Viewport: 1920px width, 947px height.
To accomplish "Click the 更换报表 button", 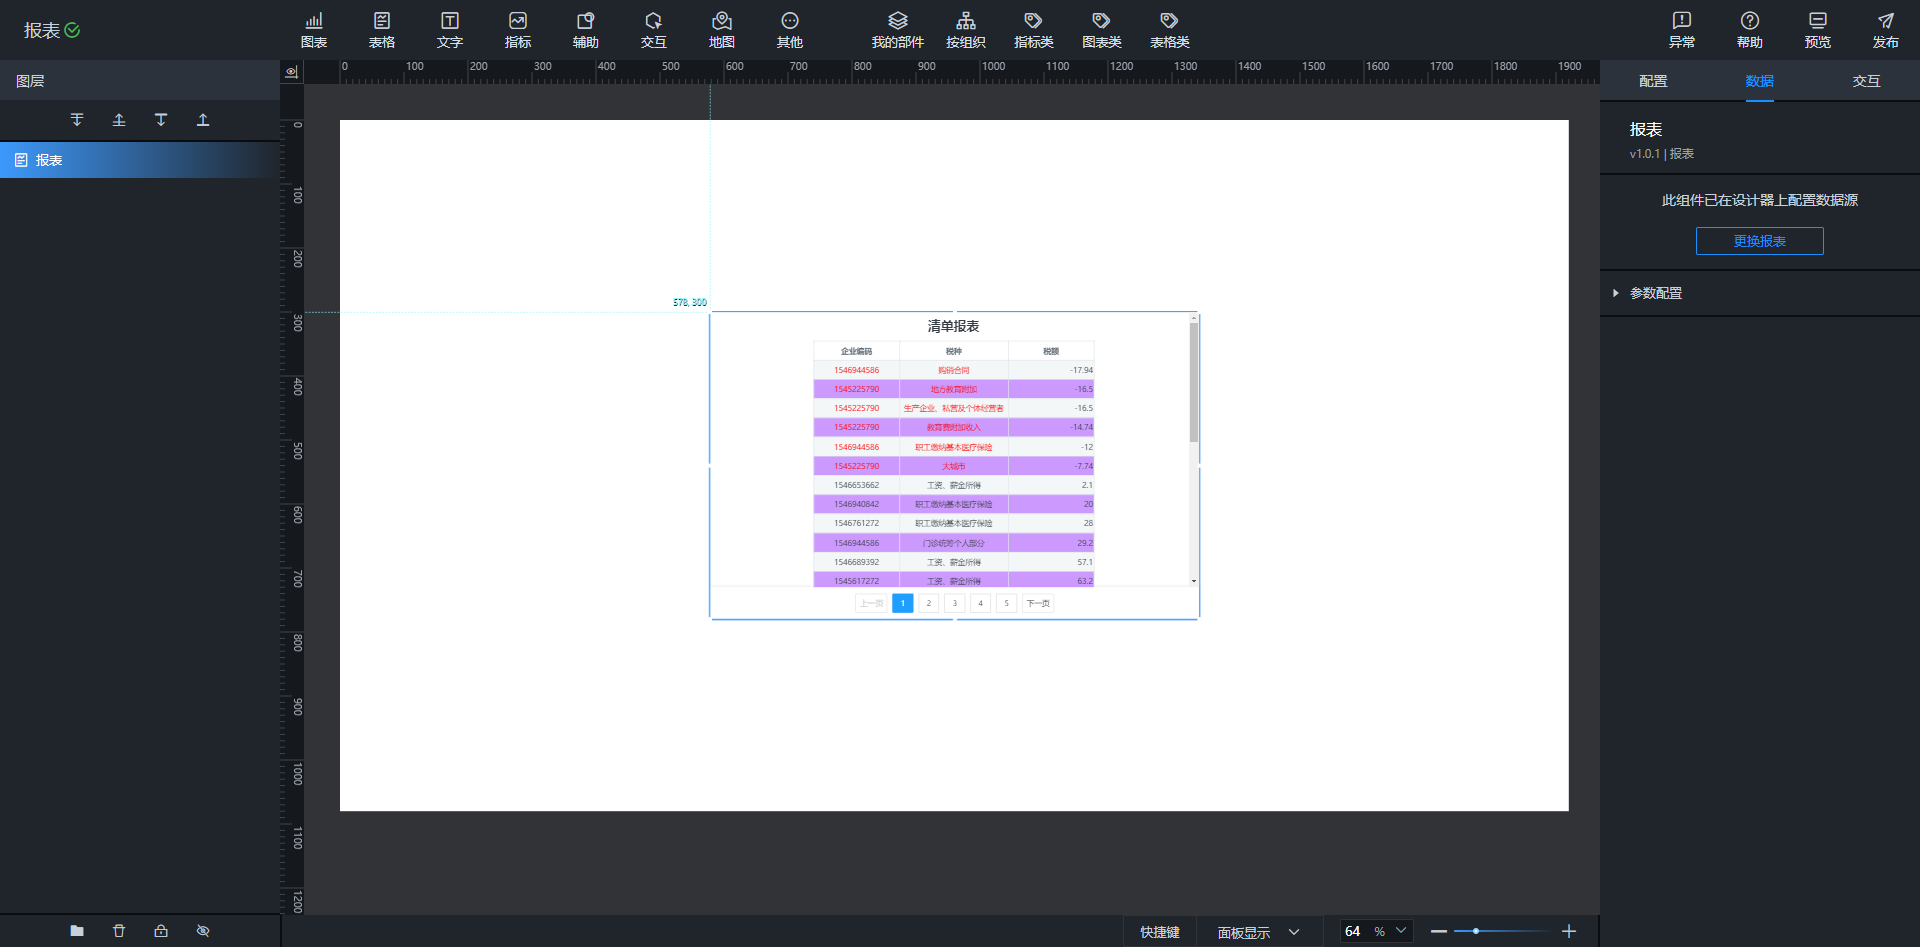I will point(1759,241).
